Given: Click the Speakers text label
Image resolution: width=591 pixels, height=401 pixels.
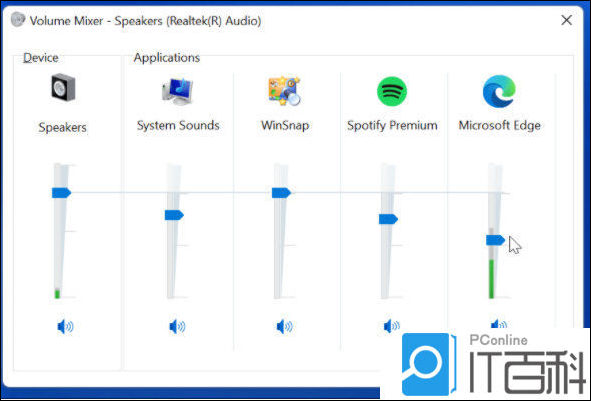Looking at the screenshot, I should tap(62, 127).
